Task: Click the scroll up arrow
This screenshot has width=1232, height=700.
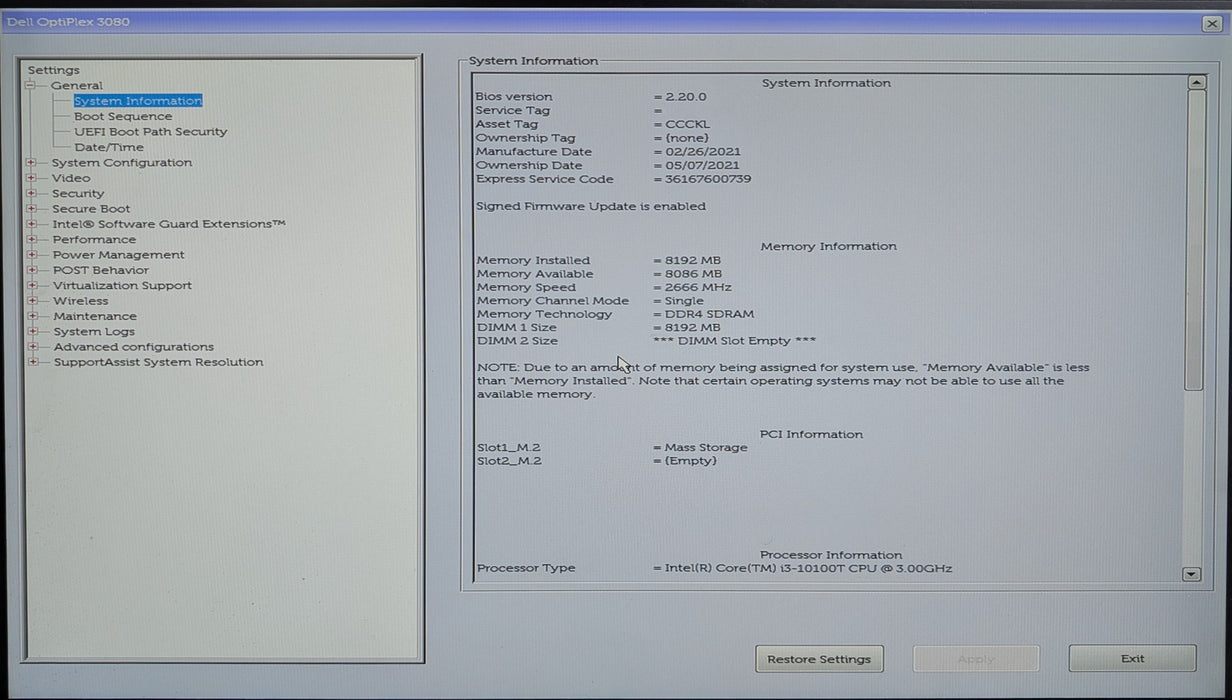Action: 1194,83
